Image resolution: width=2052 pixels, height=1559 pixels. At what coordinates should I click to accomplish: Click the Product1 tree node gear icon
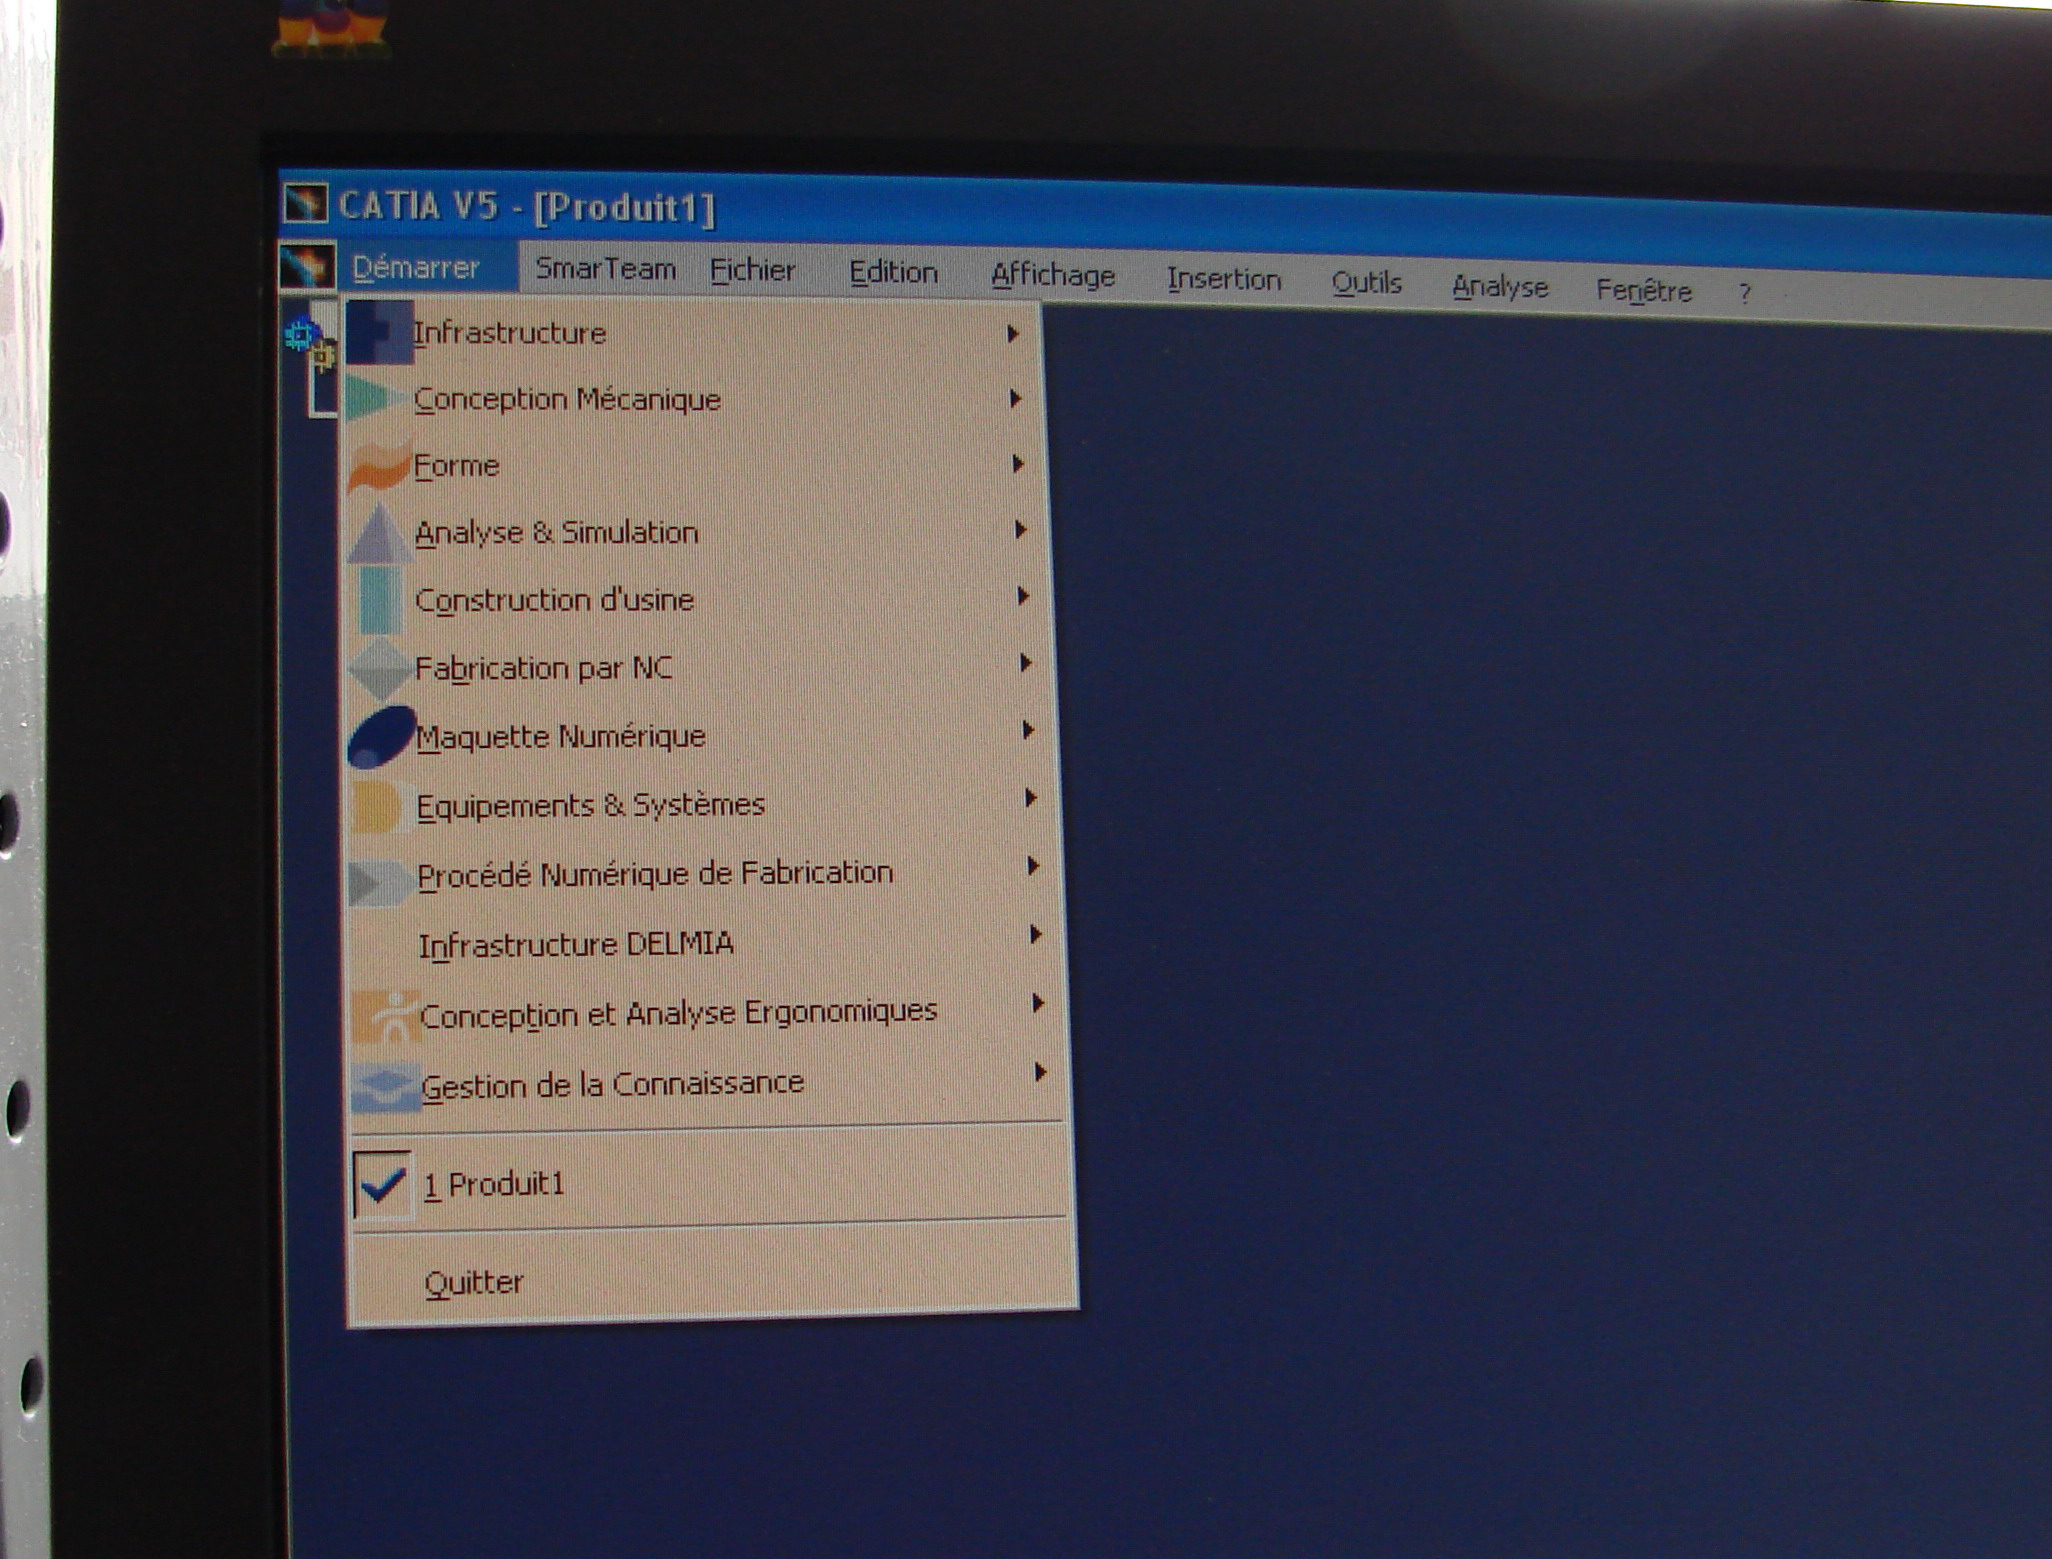click(x=300, y=334)
